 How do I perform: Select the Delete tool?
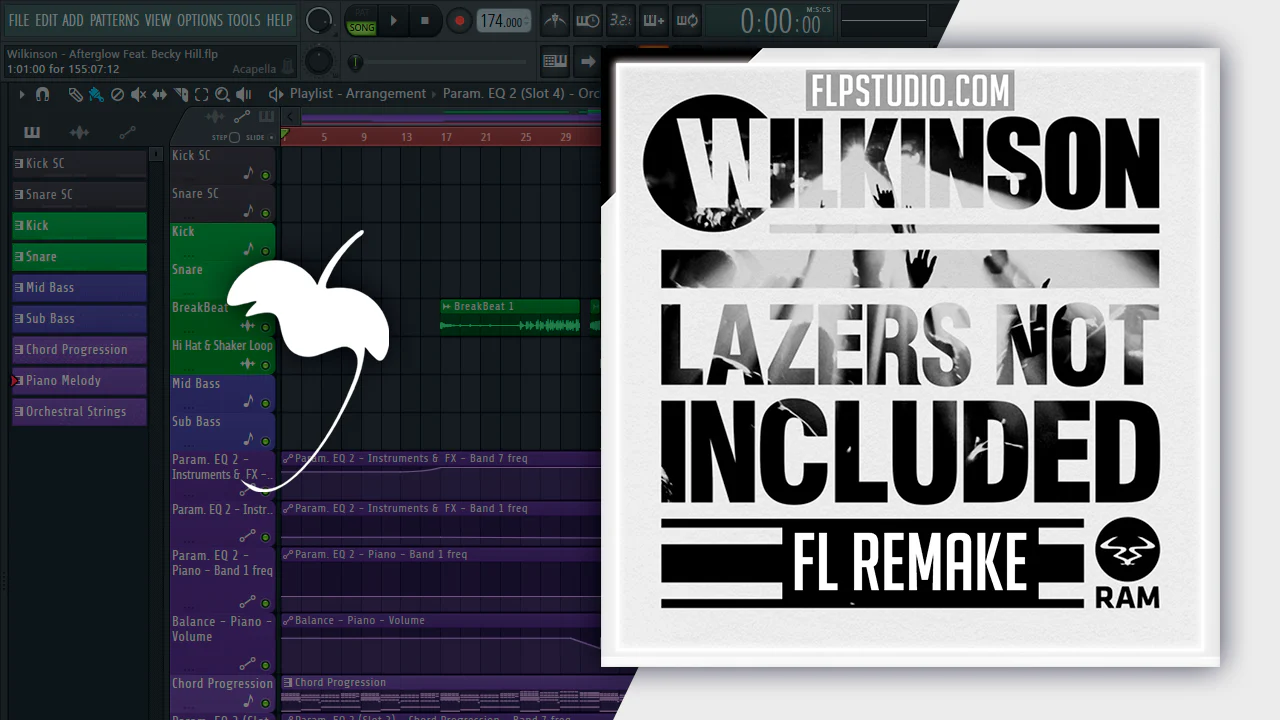tap(117, 94)
